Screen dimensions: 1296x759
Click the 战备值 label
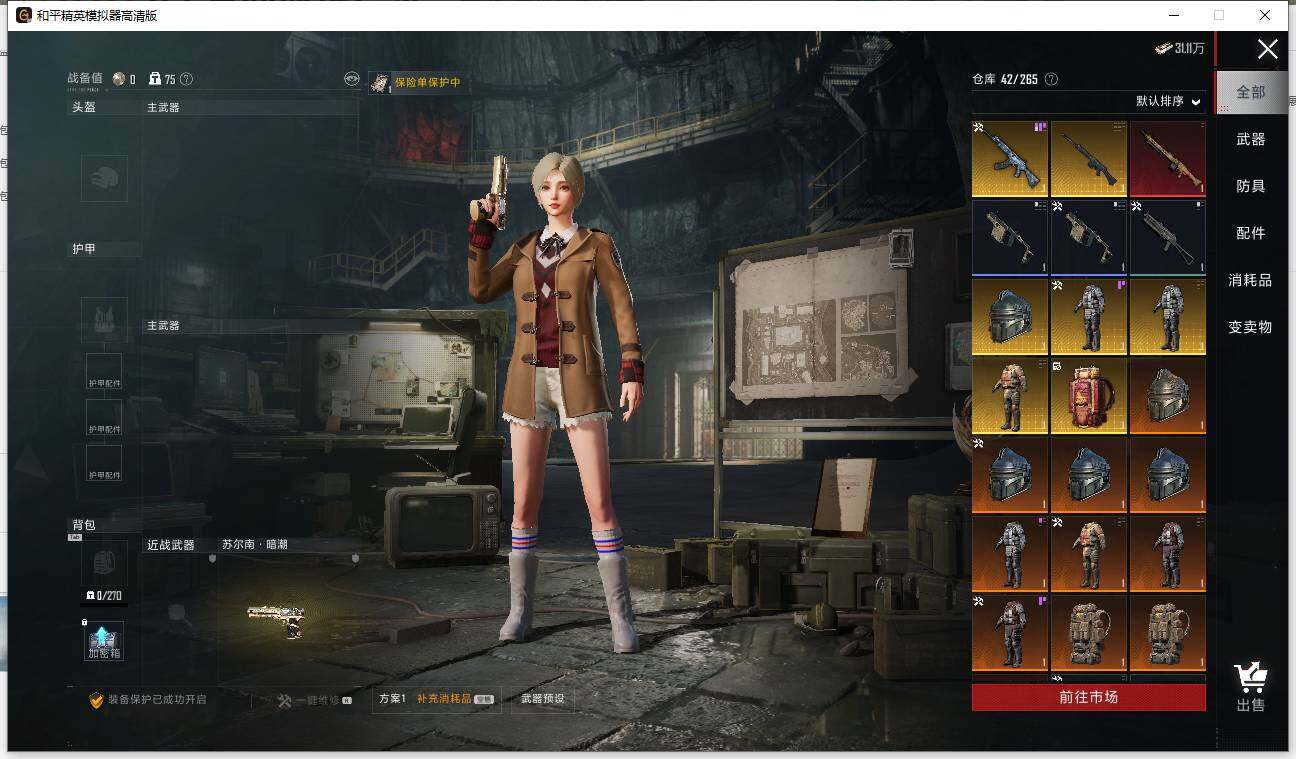pyautogui.click(x=85, y=79)
